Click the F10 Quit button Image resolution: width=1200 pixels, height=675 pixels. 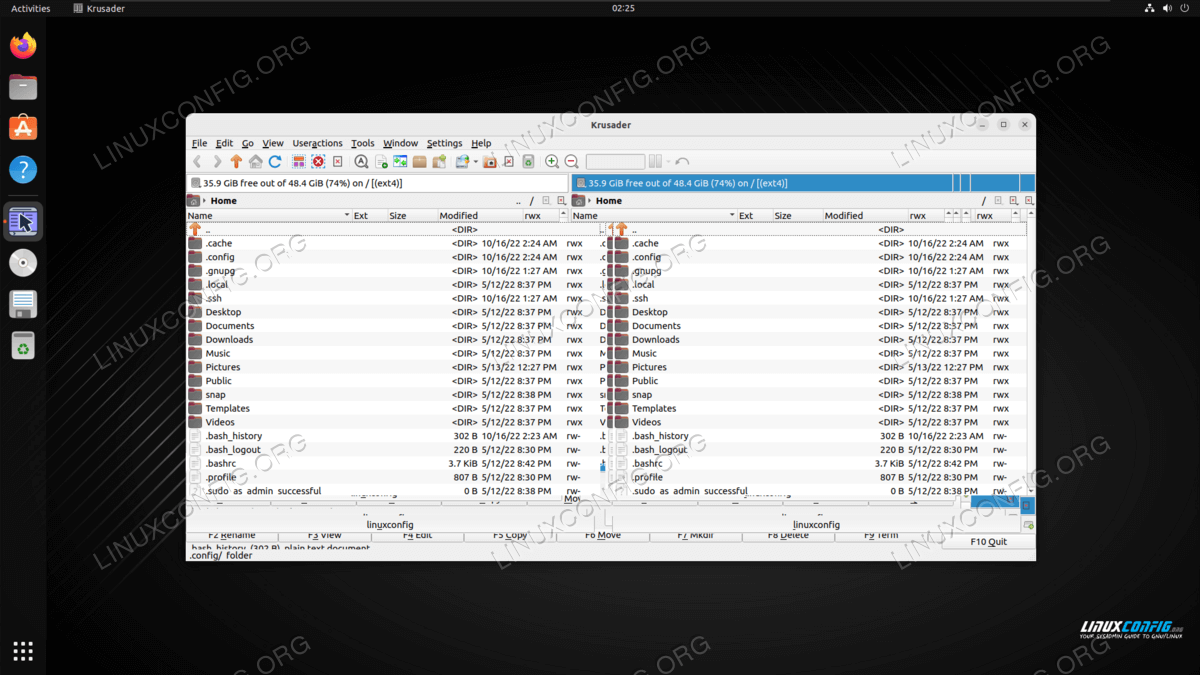(988, 541)
